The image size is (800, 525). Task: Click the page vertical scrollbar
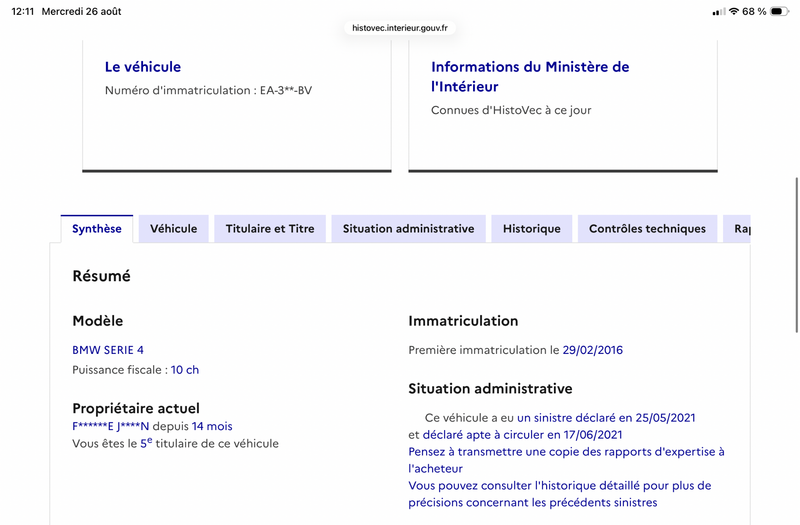pyautogui.click(x=796, y=255)
